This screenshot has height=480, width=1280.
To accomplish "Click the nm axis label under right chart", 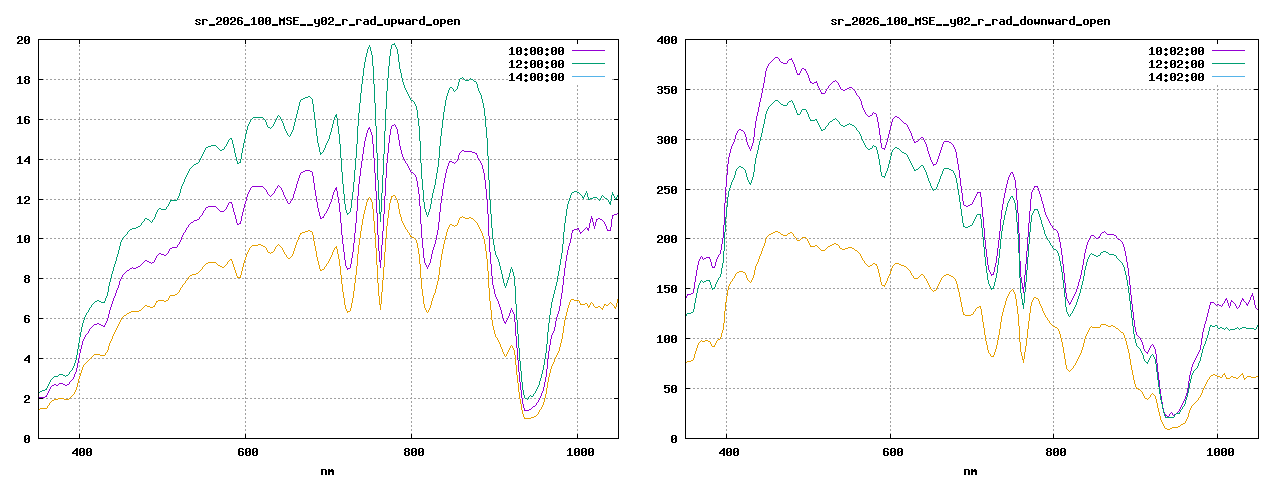I will pos(969,471).
